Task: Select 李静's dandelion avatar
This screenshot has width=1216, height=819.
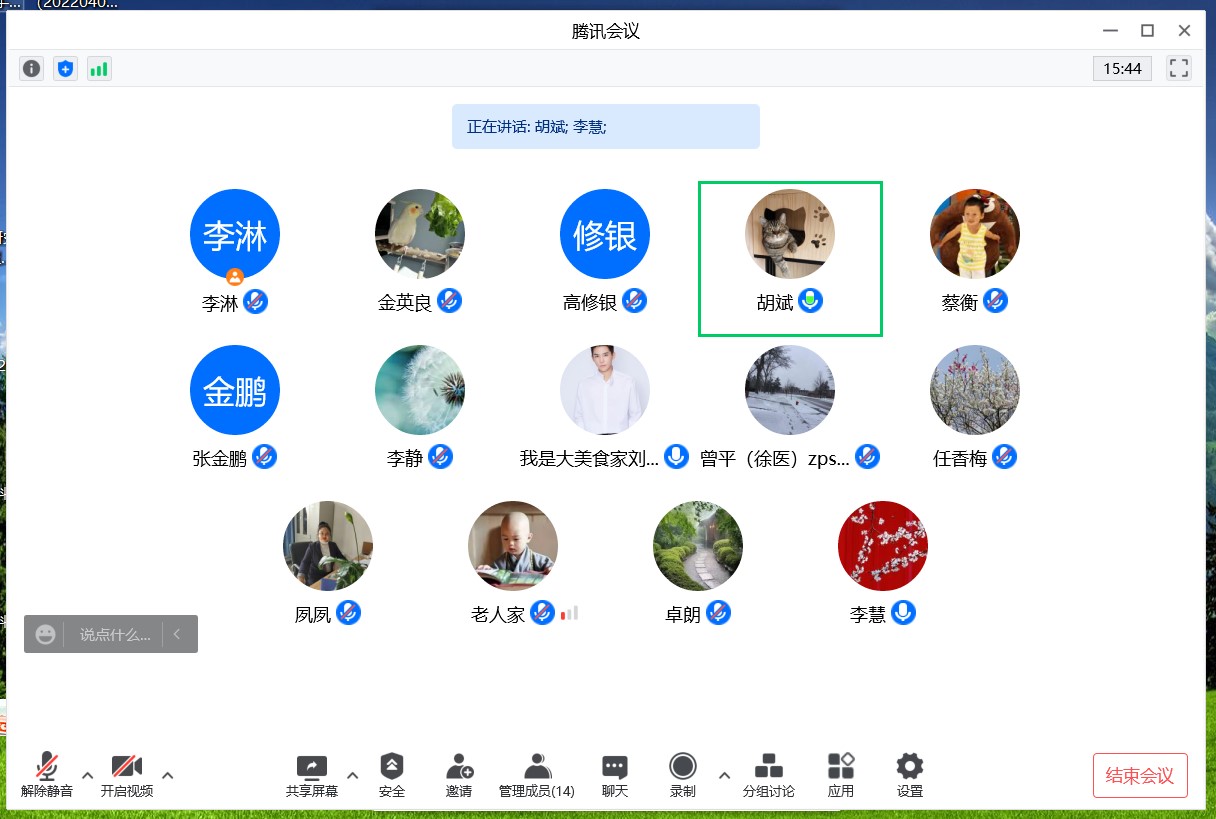Action: [x=420, y=390]
